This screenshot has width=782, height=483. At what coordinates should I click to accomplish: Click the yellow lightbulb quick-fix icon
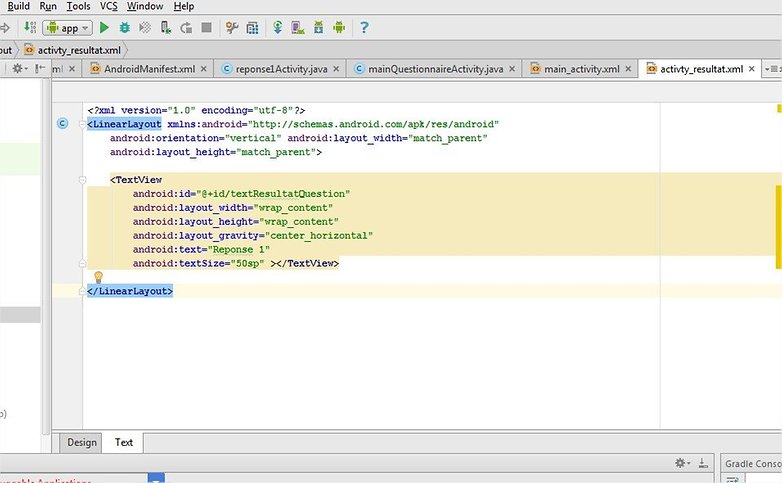(x=98, y=277)
